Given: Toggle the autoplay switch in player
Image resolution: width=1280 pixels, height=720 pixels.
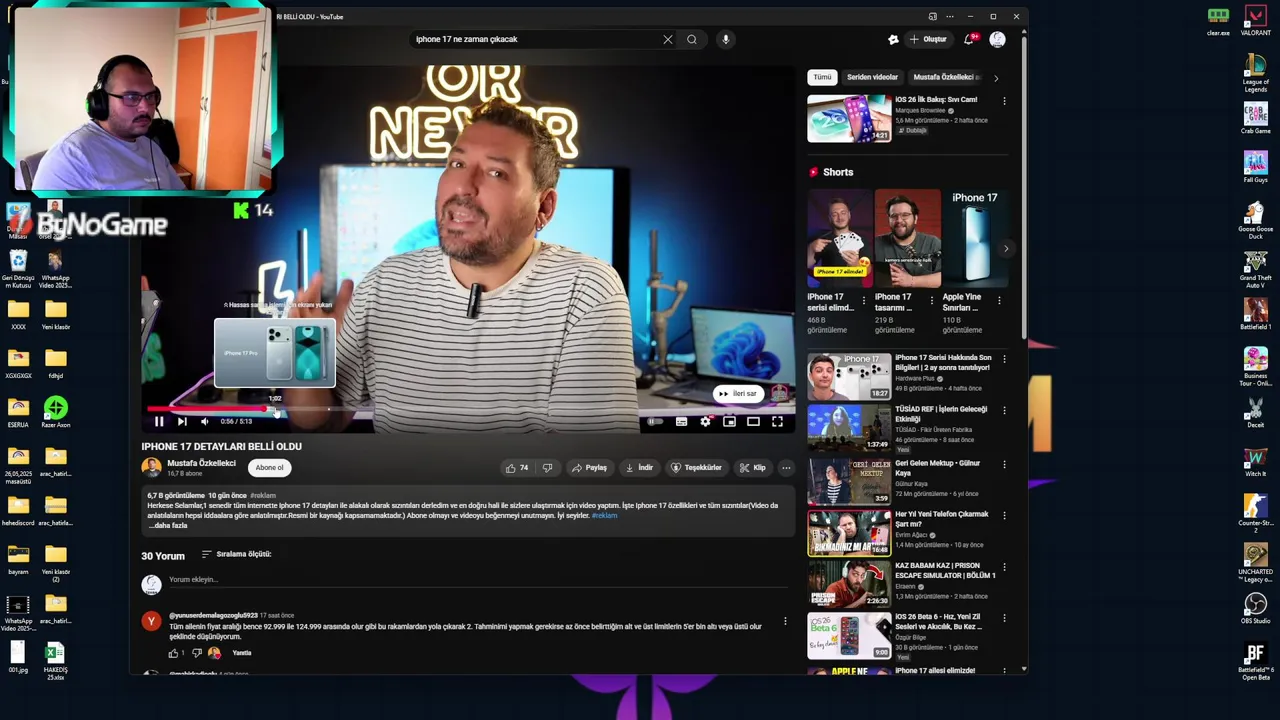Looking at the screenshot, I should [654, 422].
